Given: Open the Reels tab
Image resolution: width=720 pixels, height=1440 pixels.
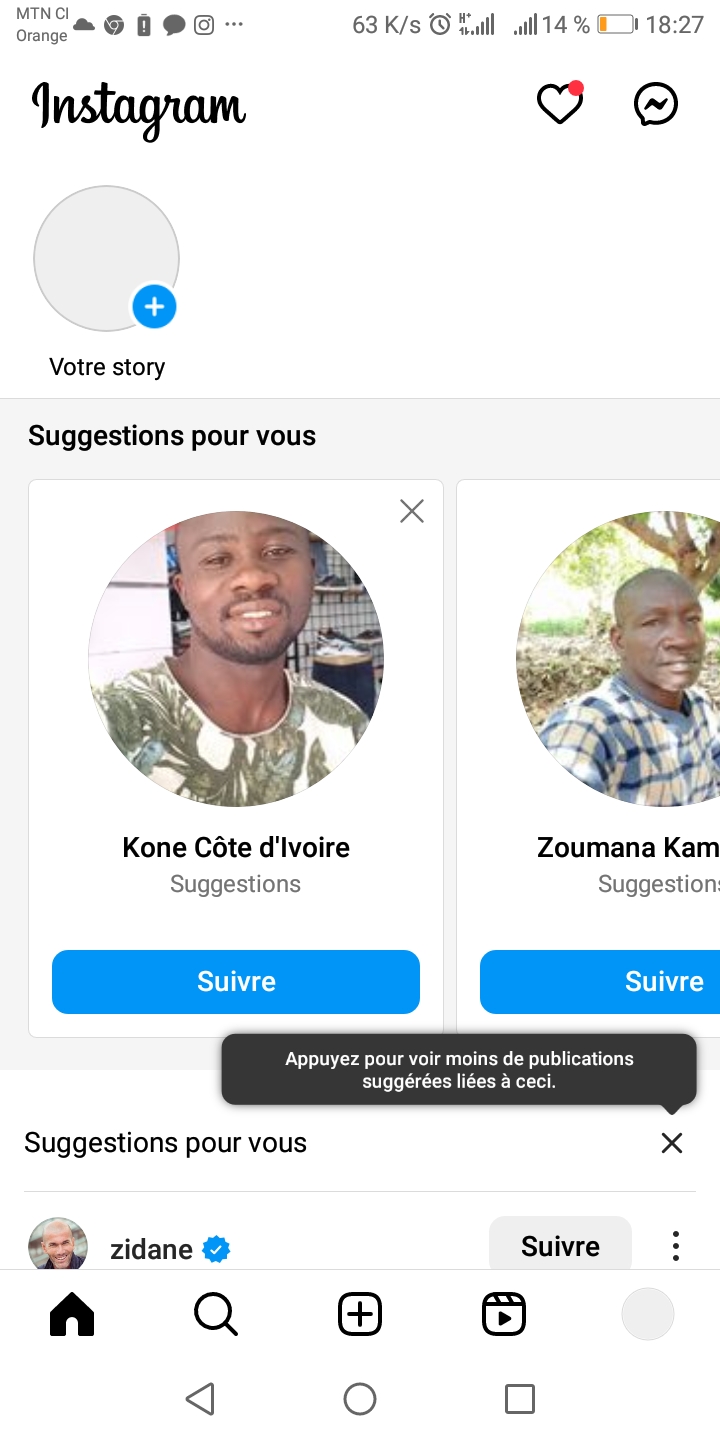Looking at the screenshot, I should point(504,1314).
